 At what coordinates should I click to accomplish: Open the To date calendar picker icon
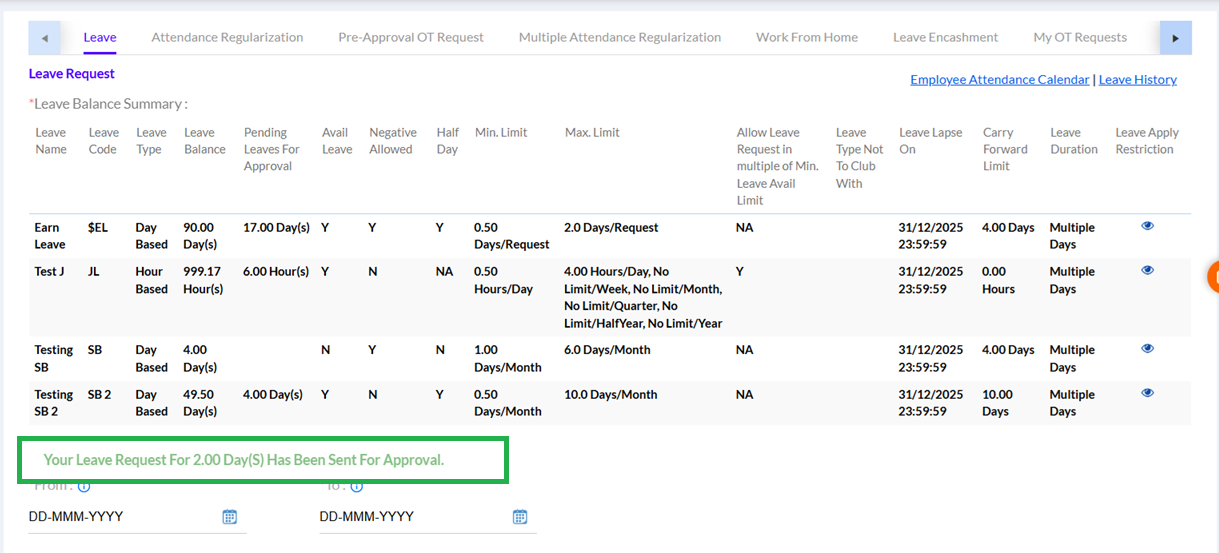tap(520, 517)
